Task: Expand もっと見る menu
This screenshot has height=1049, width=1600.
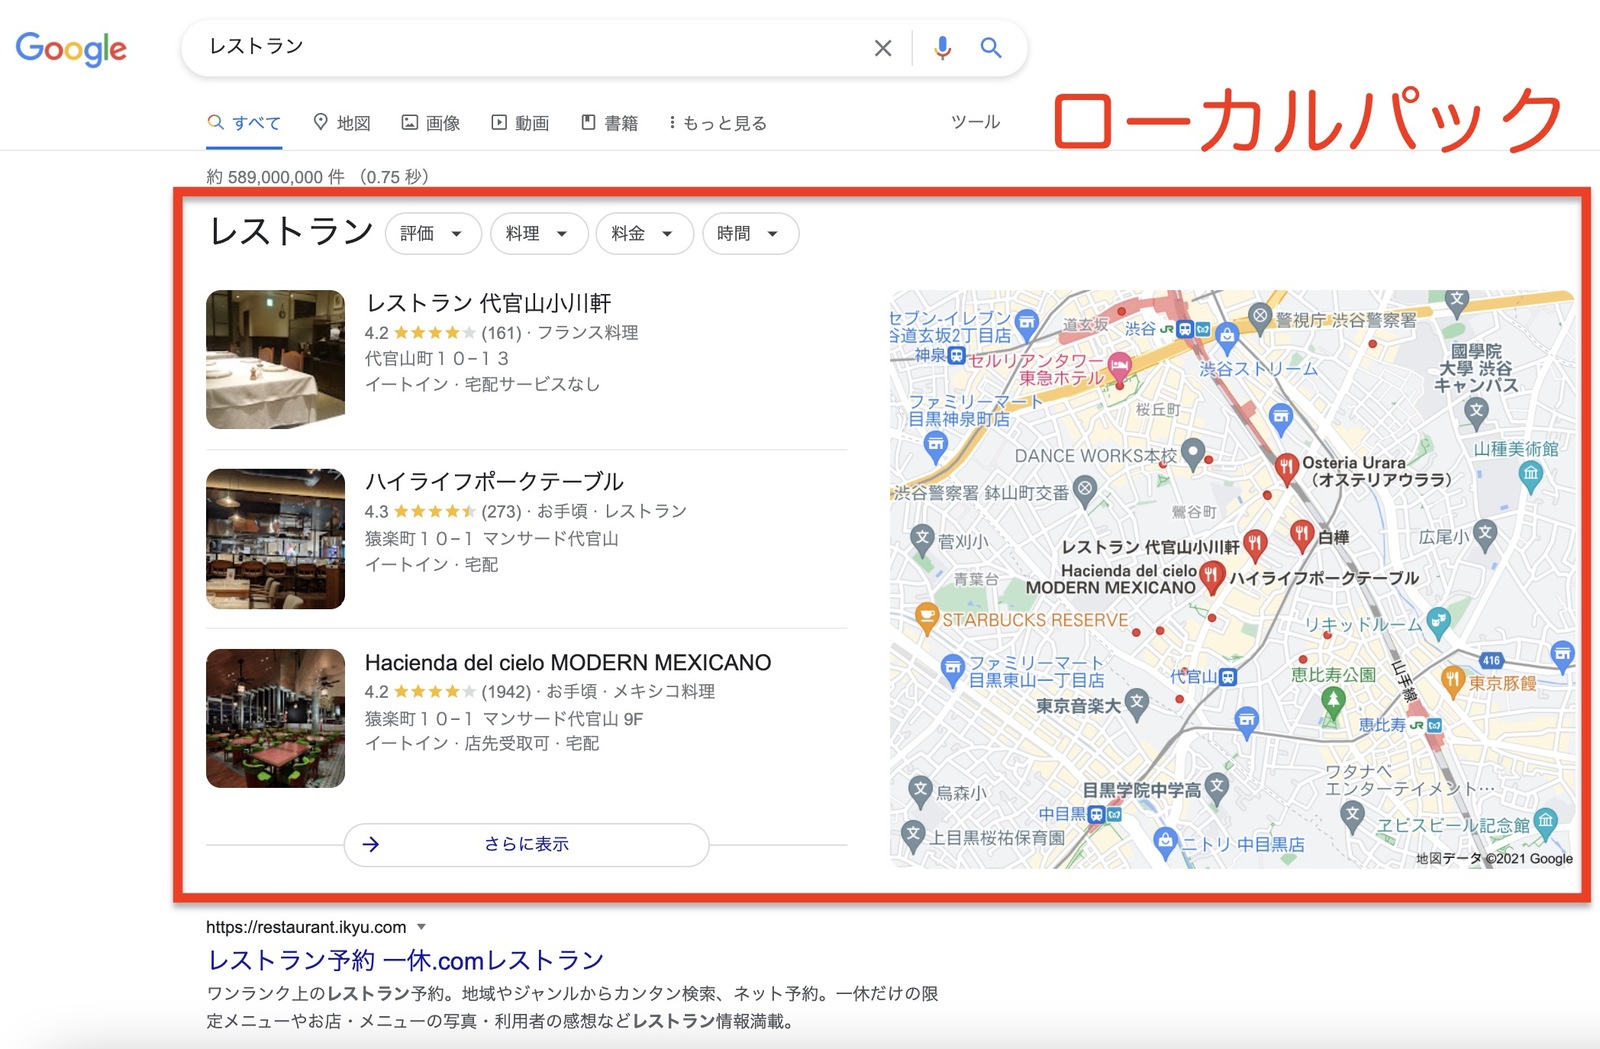Action: pyautogui.click(x=717, y=123)
